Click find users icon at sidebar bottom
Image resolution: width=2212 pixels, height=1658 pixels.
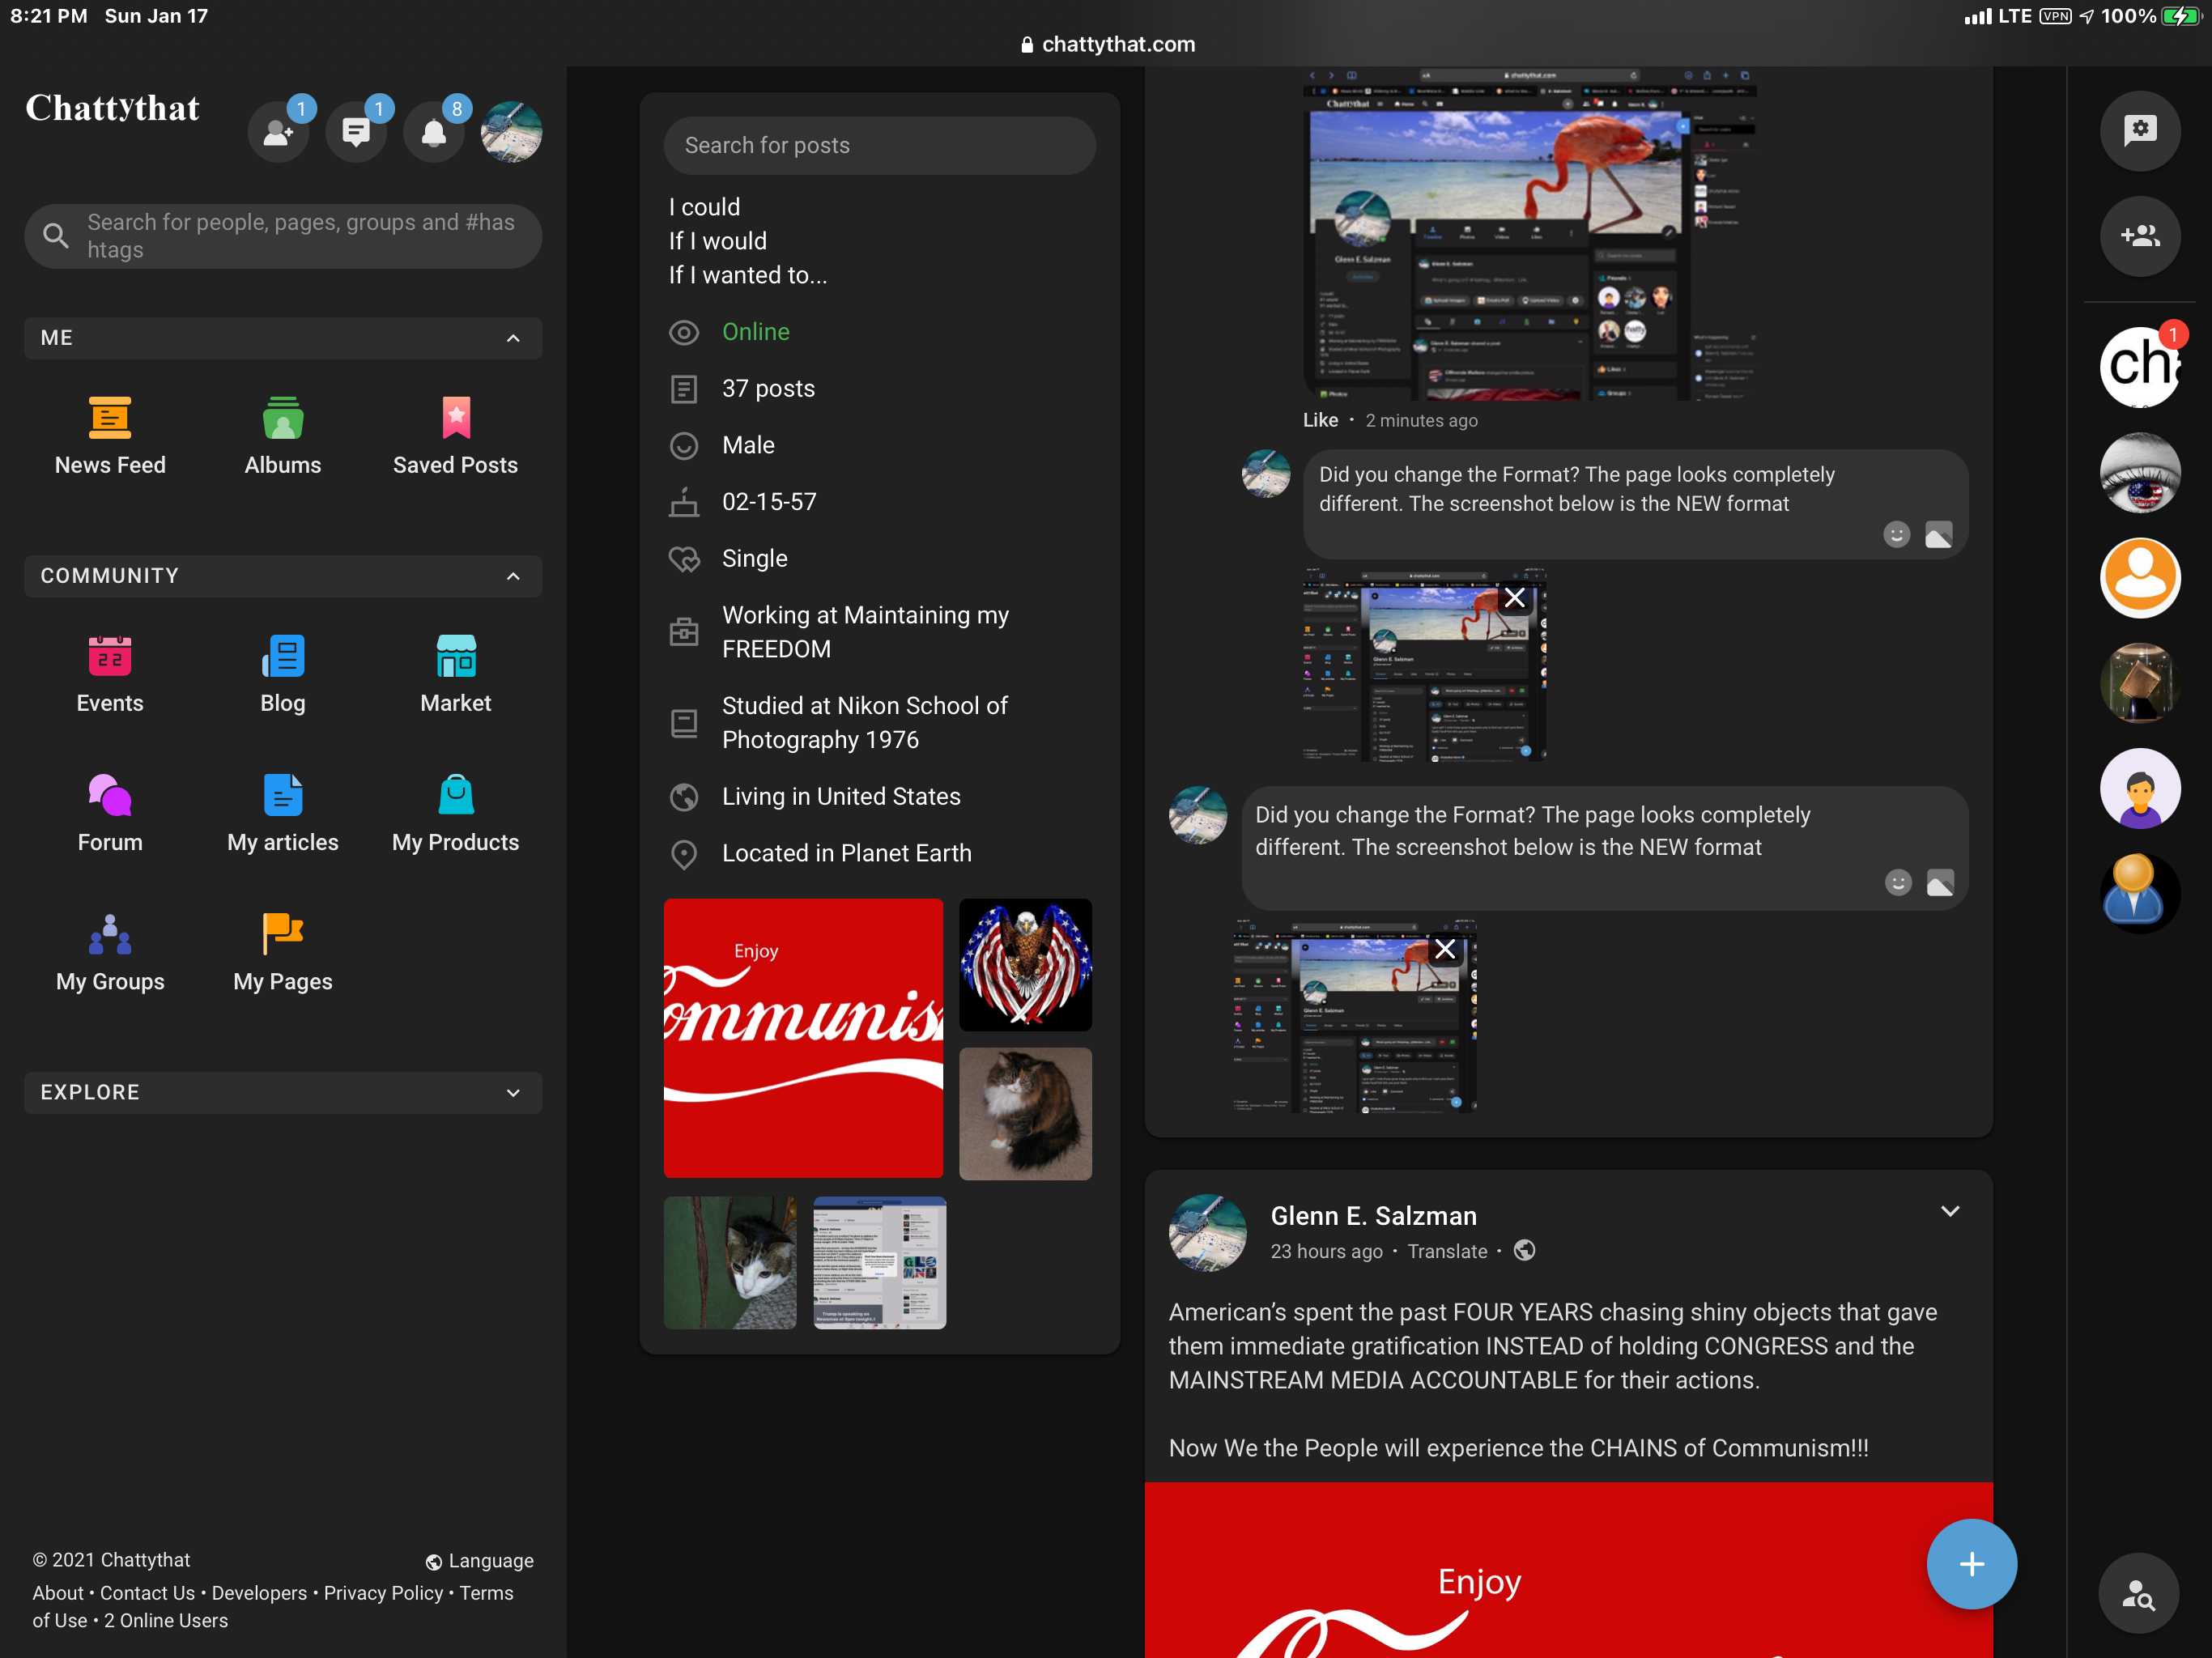click(x=2139, y=1593)
